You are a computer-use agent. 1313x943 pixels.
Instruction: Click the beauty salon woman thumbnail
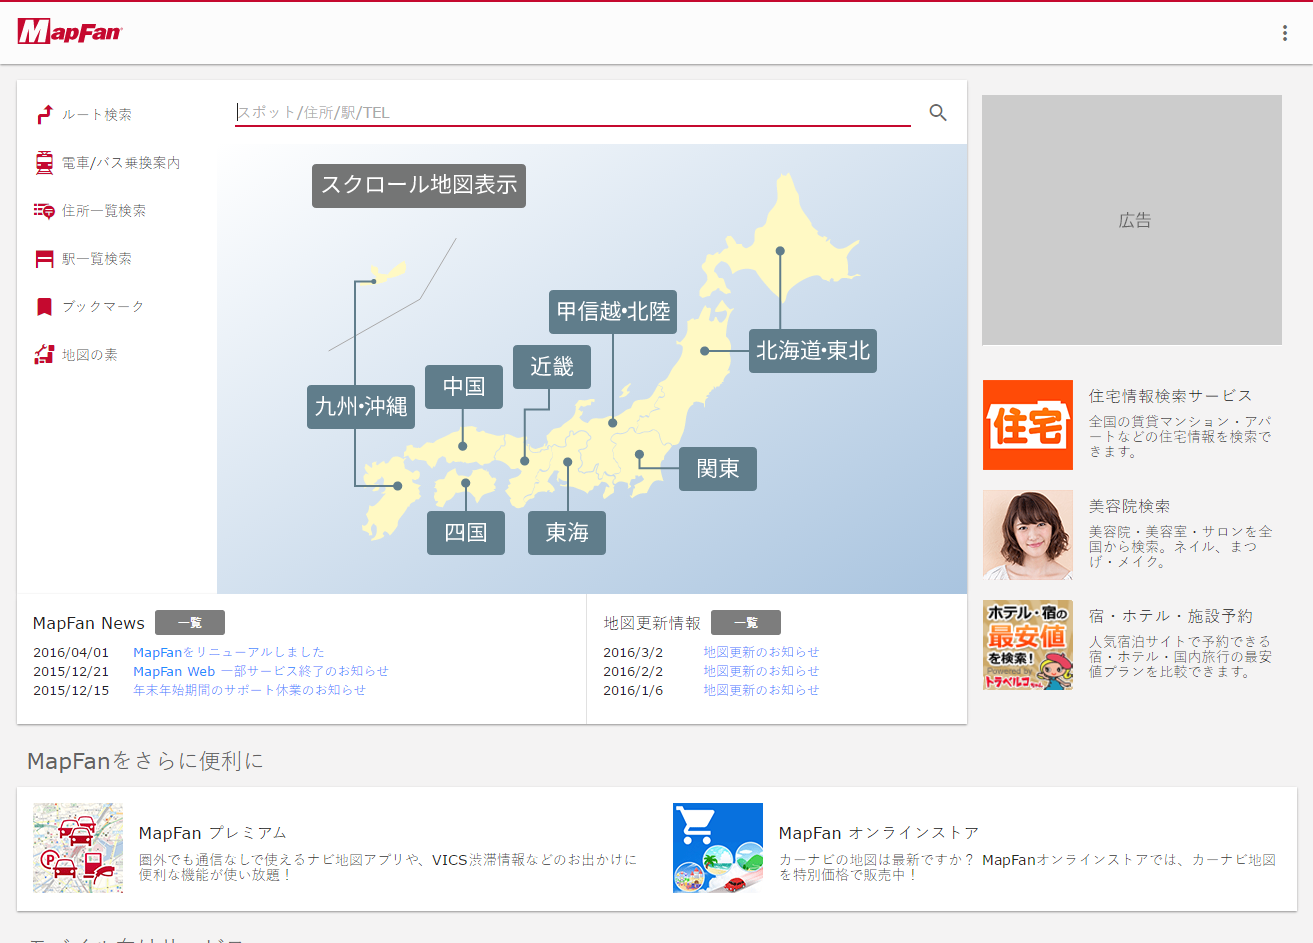tap(1028, 535)
